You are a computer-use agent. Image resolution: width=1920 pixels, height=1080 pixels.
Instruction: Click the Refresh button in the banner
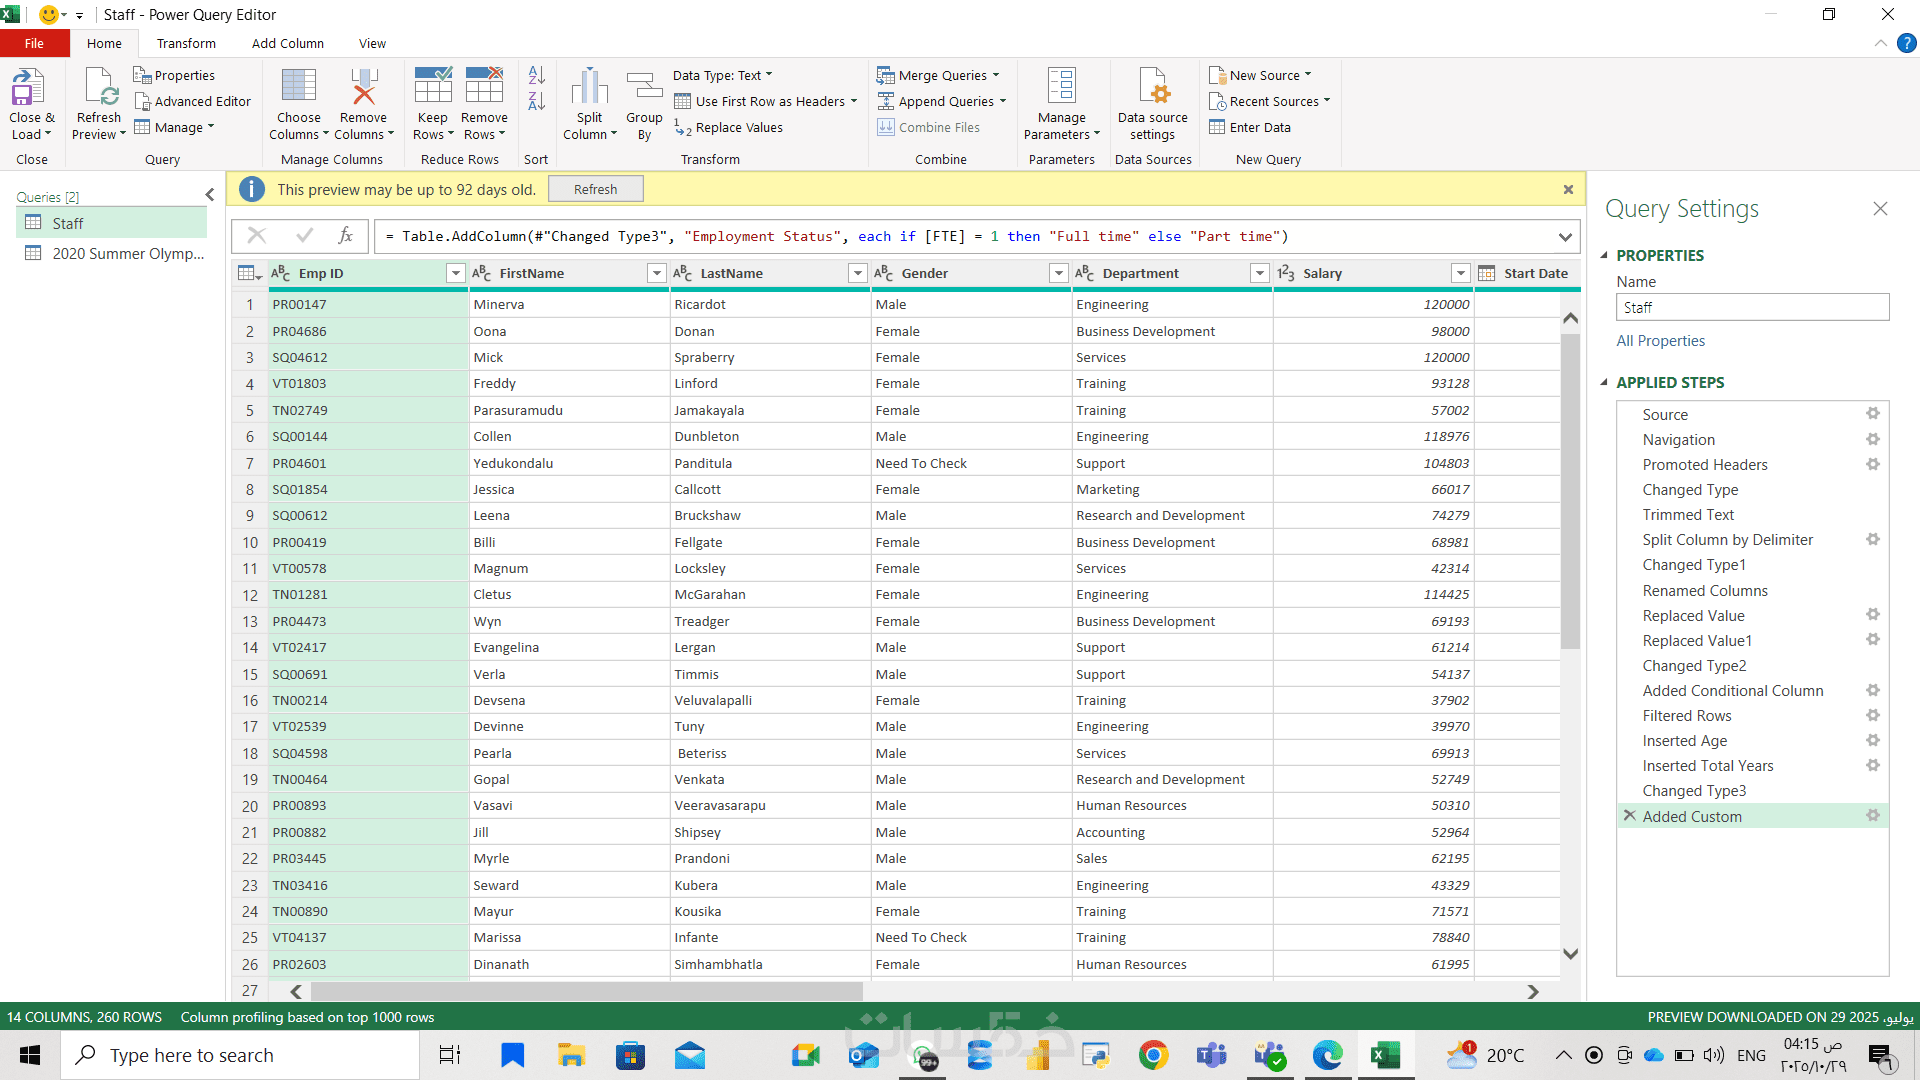coord(595,189)
